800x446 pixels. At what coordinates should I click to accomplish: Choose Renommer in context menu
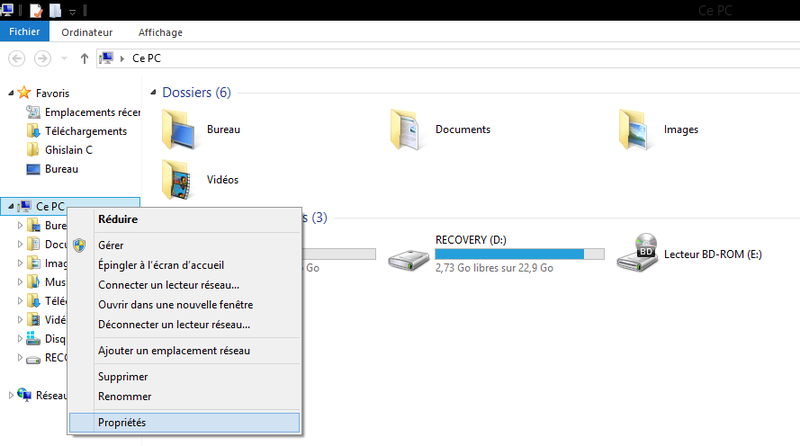(x=184, y=397)
